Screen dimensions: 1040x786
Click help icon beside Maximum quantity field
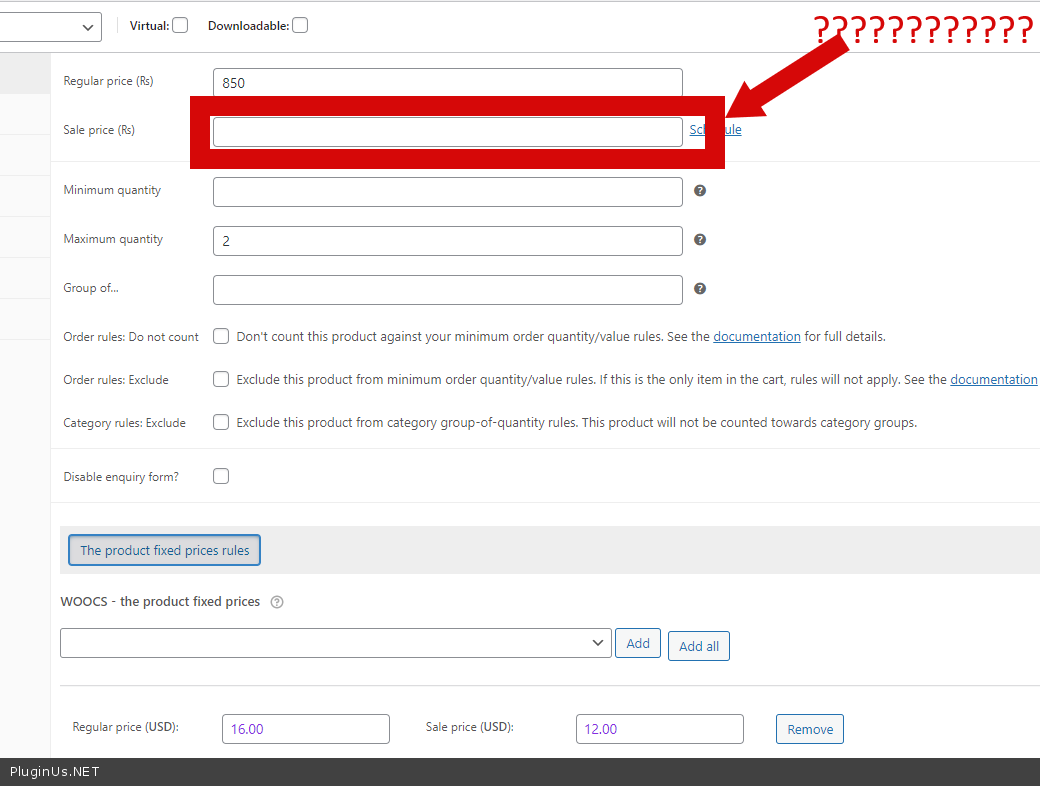[x=700, y=239]
